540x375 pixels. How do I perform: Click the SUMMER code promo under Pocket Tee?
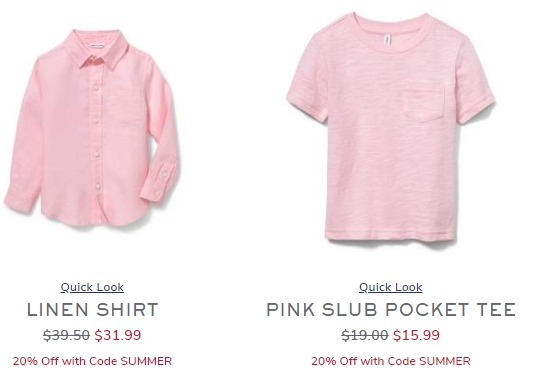point(391,361)
